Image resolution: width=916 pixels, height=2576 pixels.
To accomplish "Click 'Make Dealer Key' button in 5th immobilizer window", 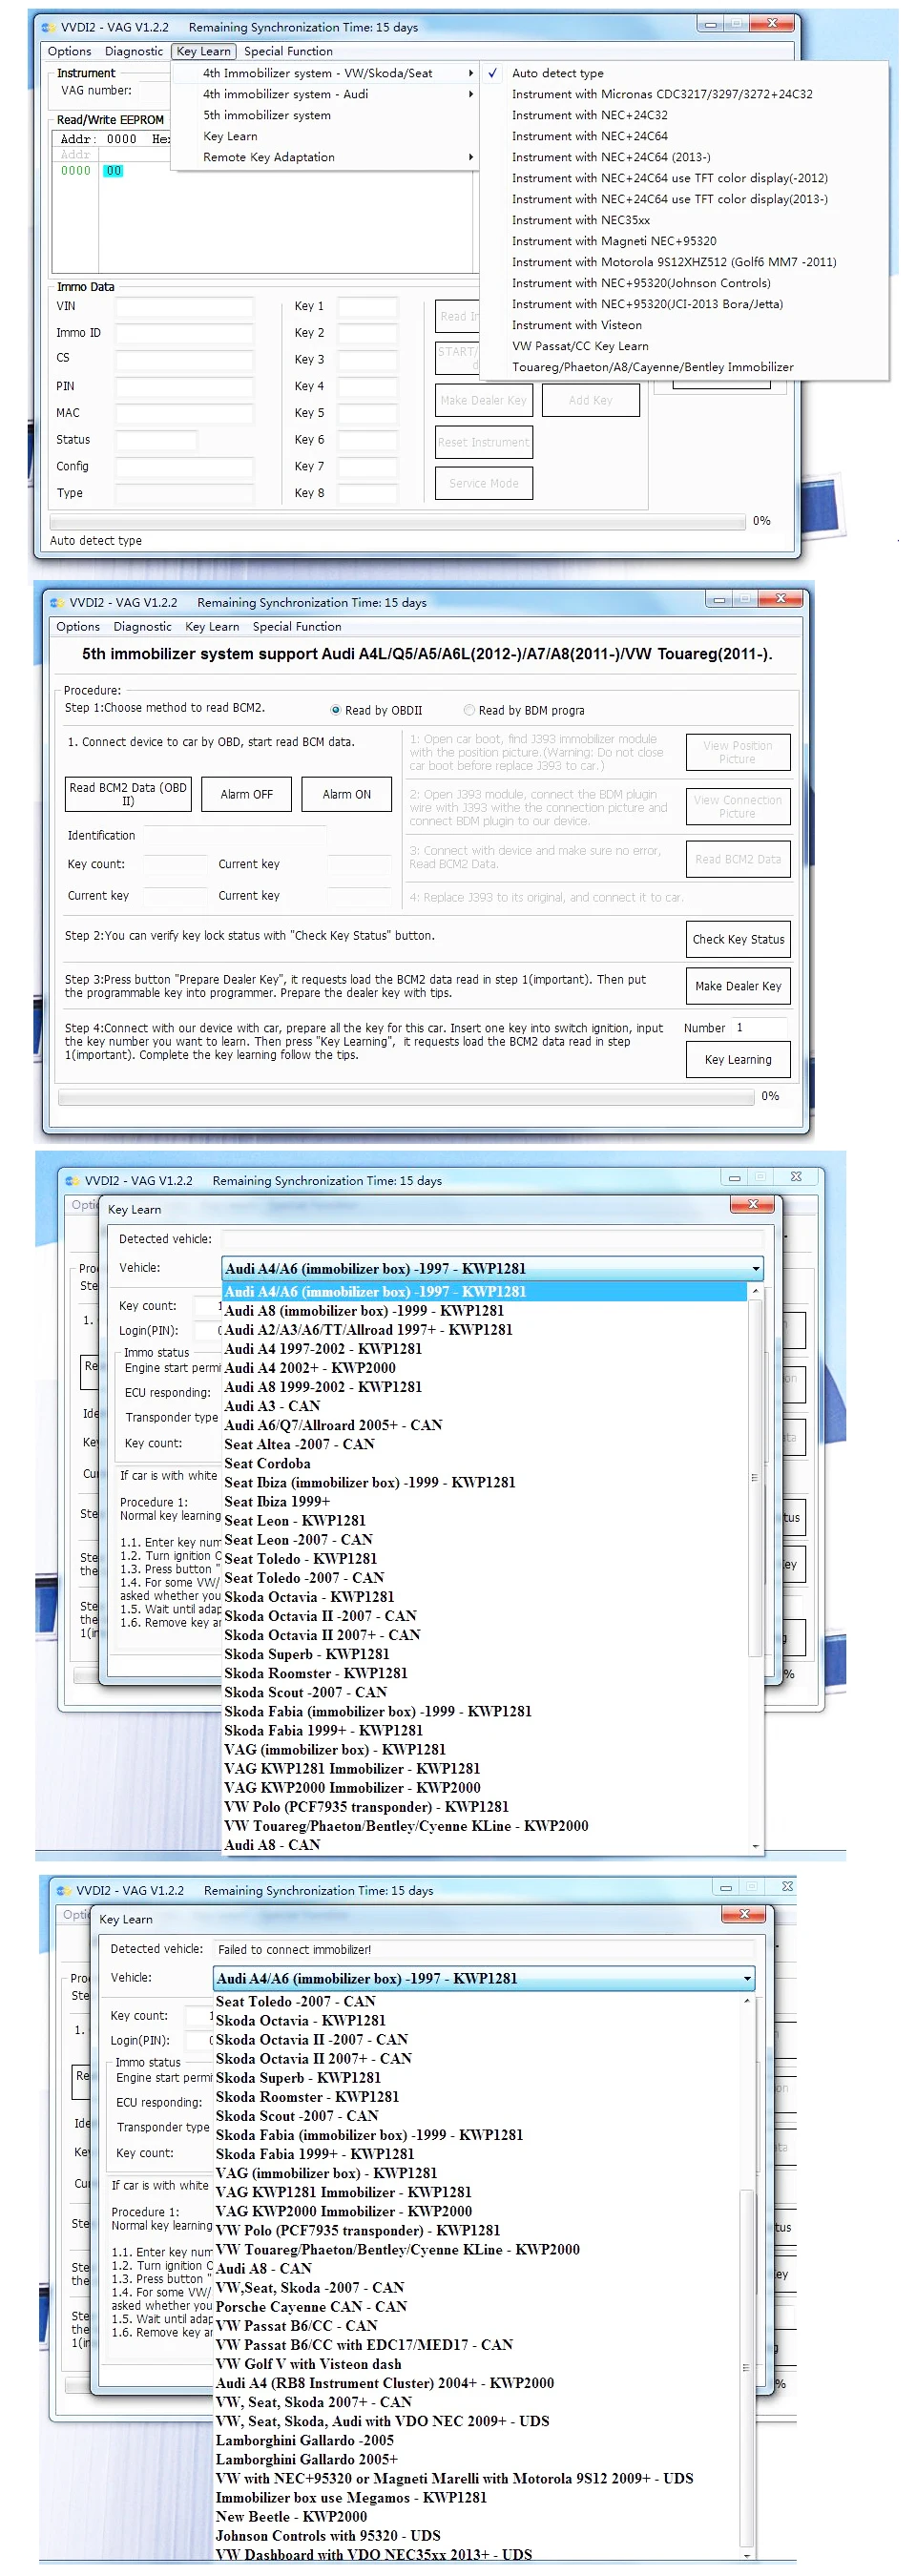I will [738, 987].
